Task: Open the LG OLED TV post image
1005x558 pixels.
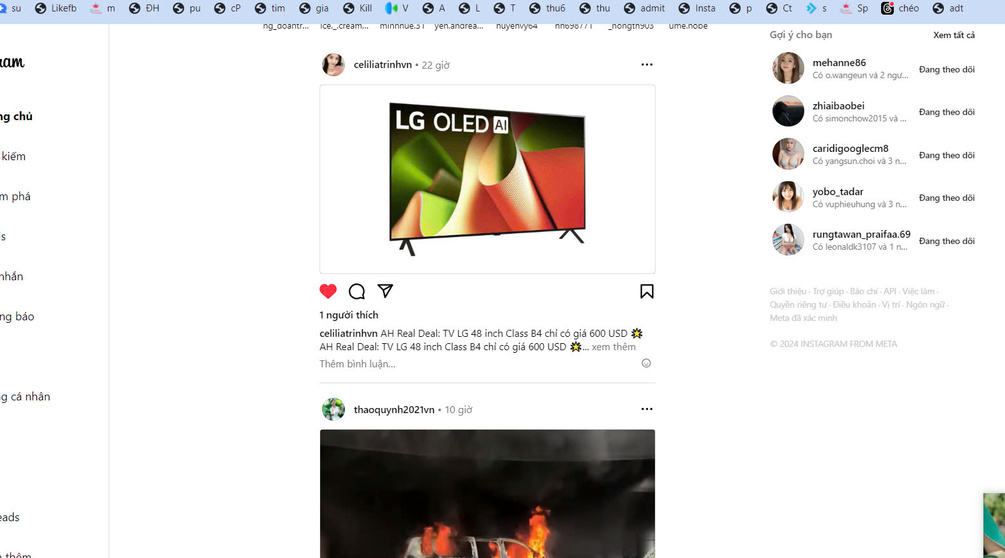Action: 488,179
